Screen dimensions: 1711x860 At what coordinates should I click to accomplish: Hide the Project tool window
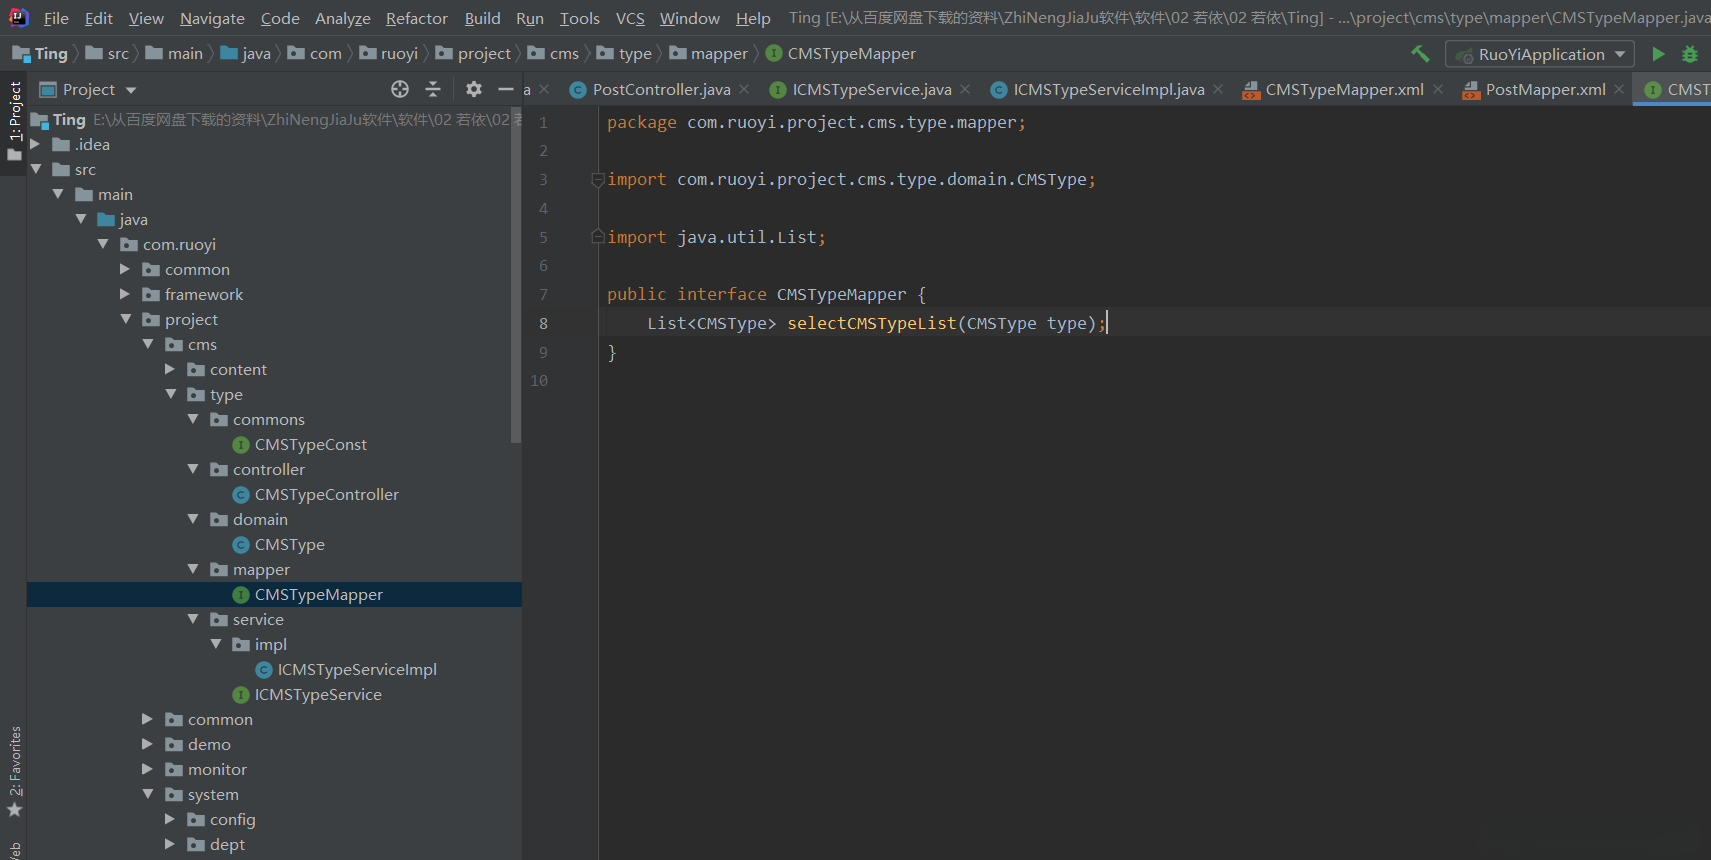(x=506, y=89)
